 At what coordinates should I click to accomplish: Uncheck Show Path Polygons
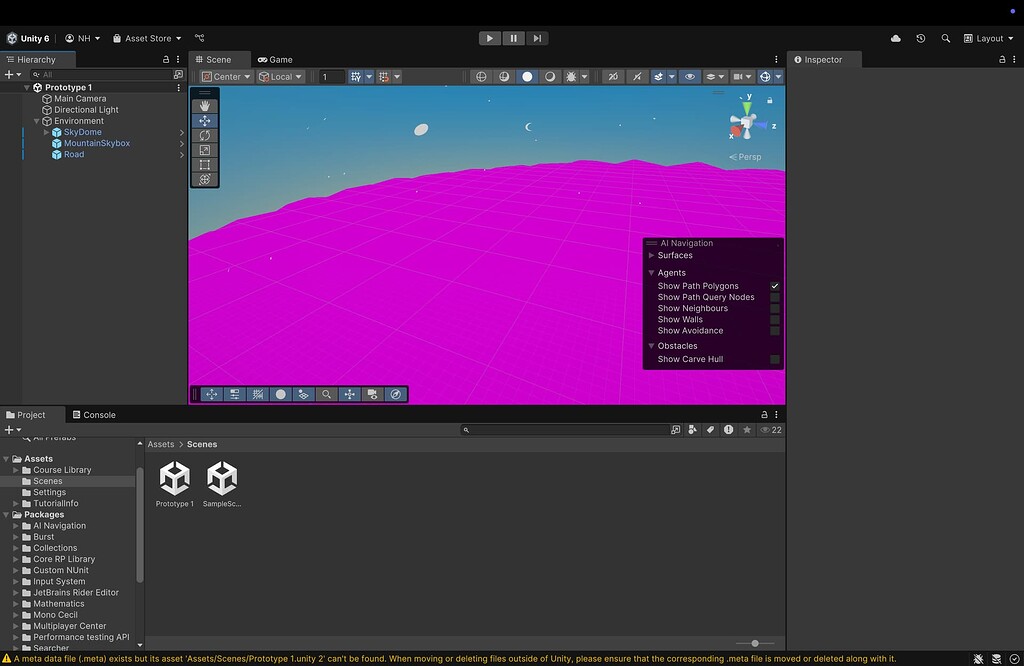click(775, 286)
